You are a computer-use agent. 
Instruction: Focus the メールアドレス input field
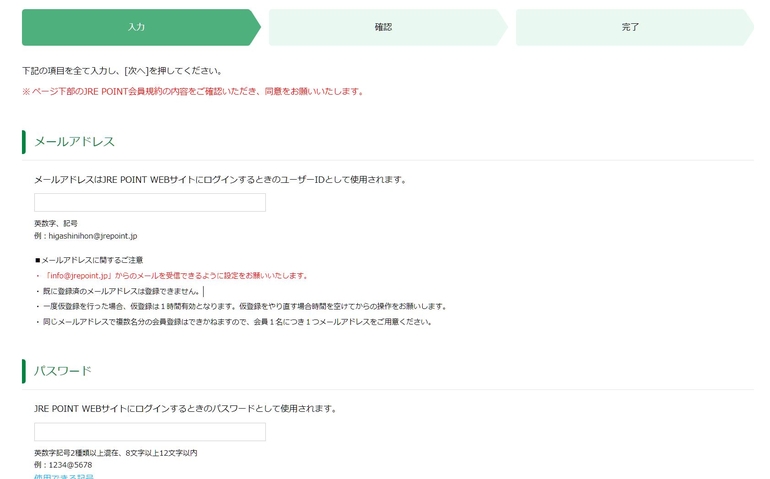coord(150,202)
